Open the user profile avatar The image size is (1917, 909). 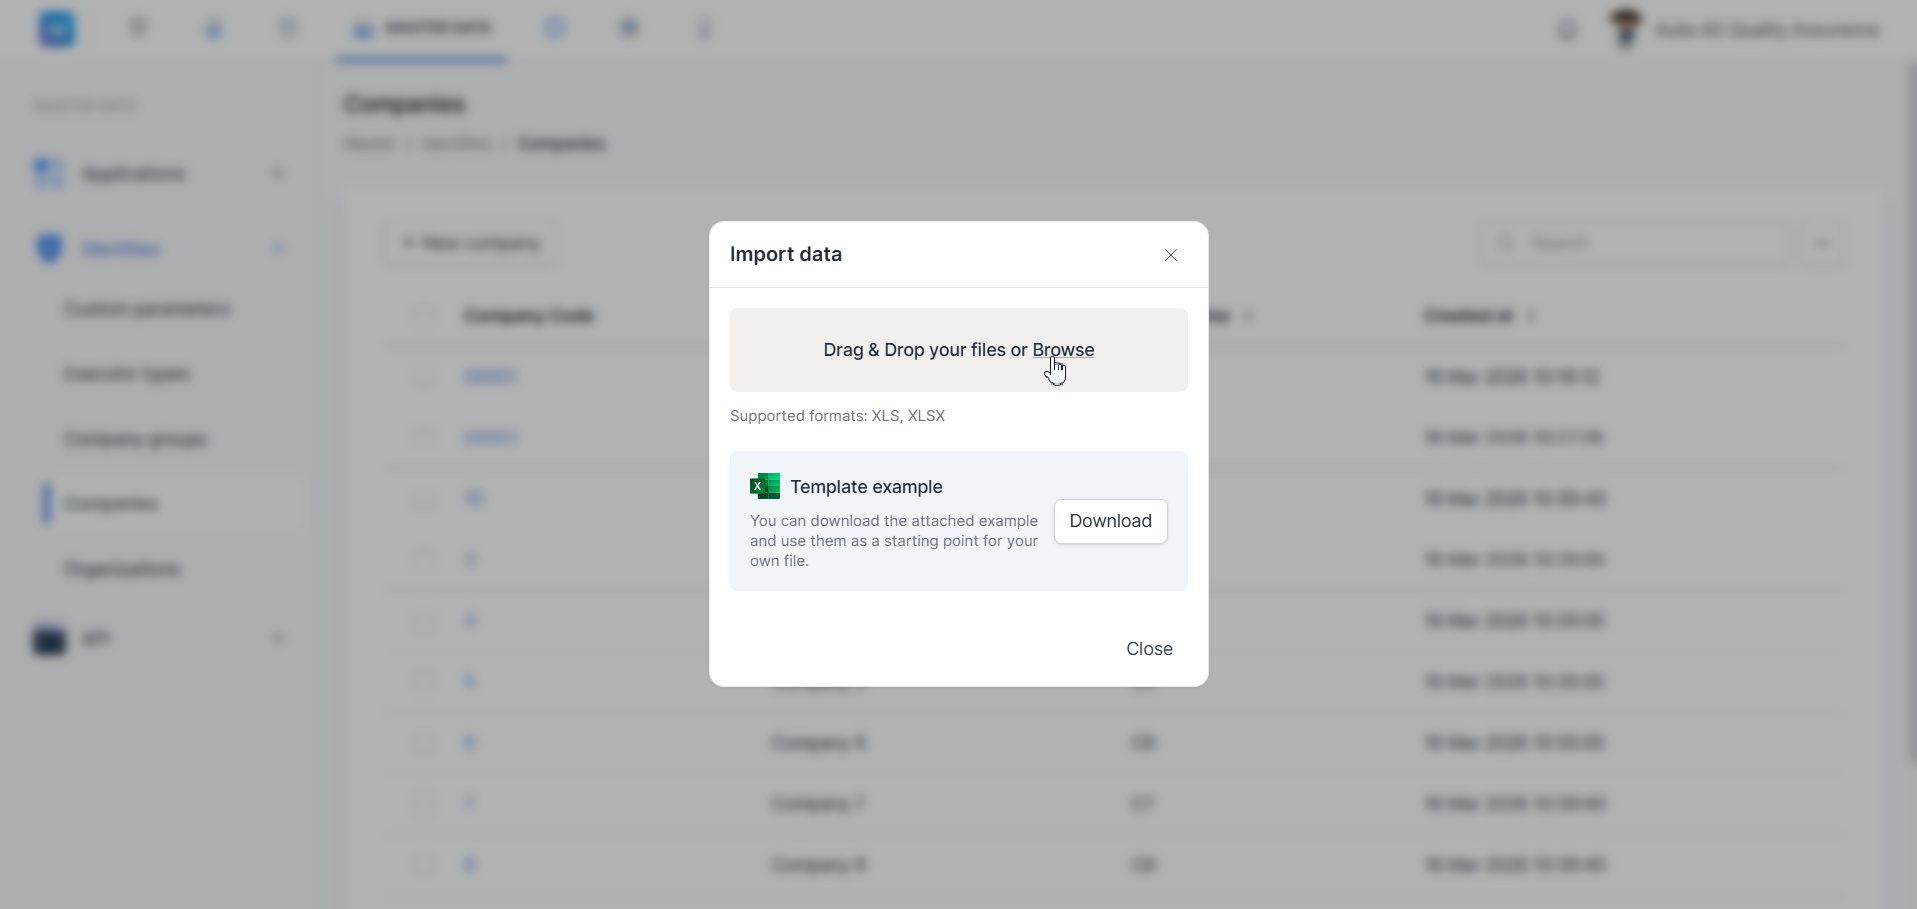(x=1626, y=28)
